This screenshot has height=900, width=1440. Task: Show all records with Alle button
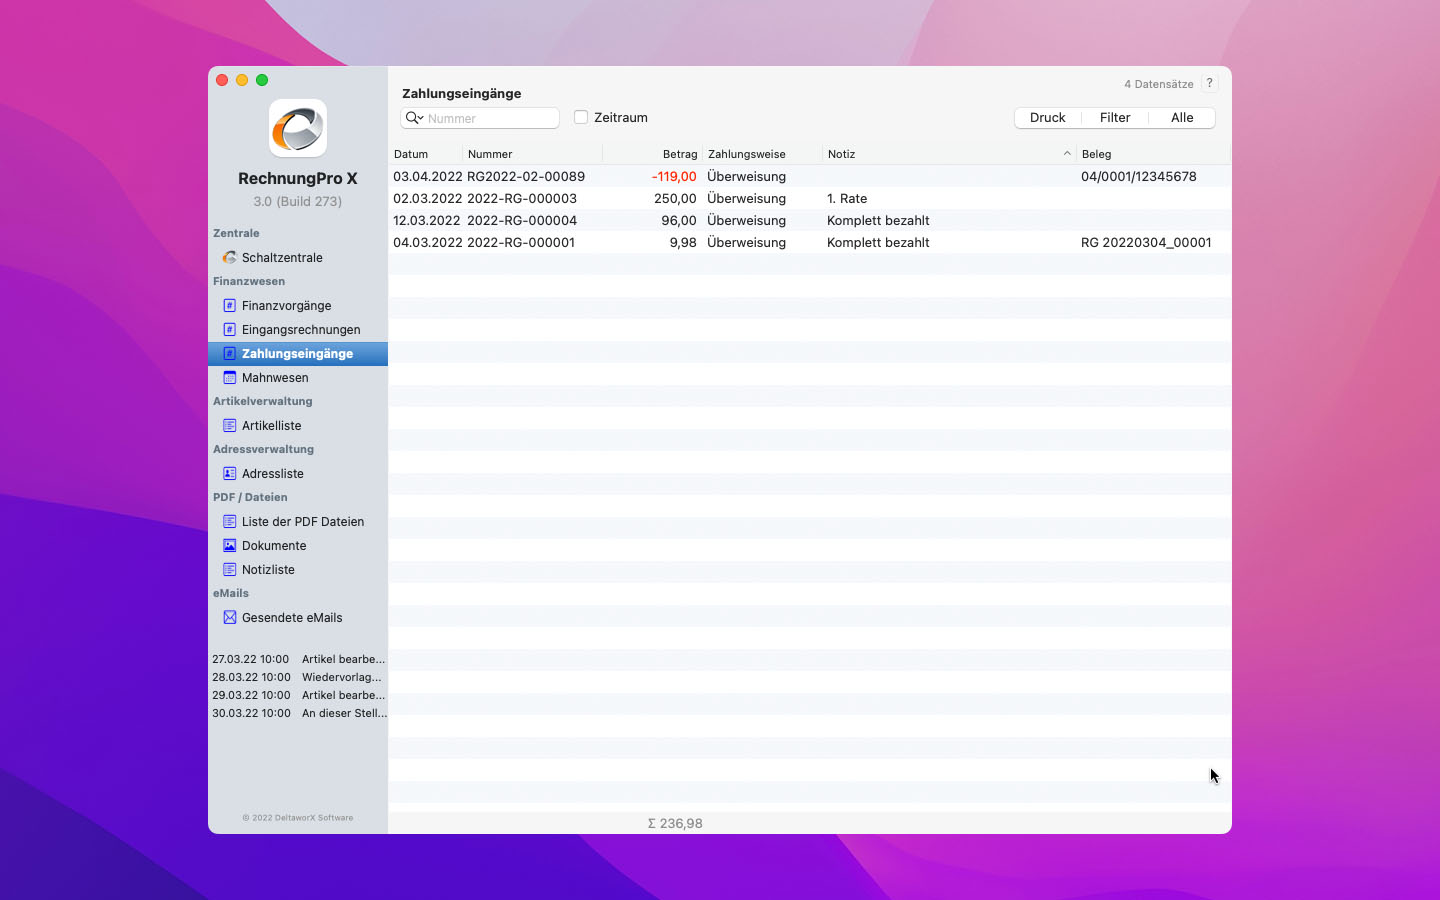1182,117
